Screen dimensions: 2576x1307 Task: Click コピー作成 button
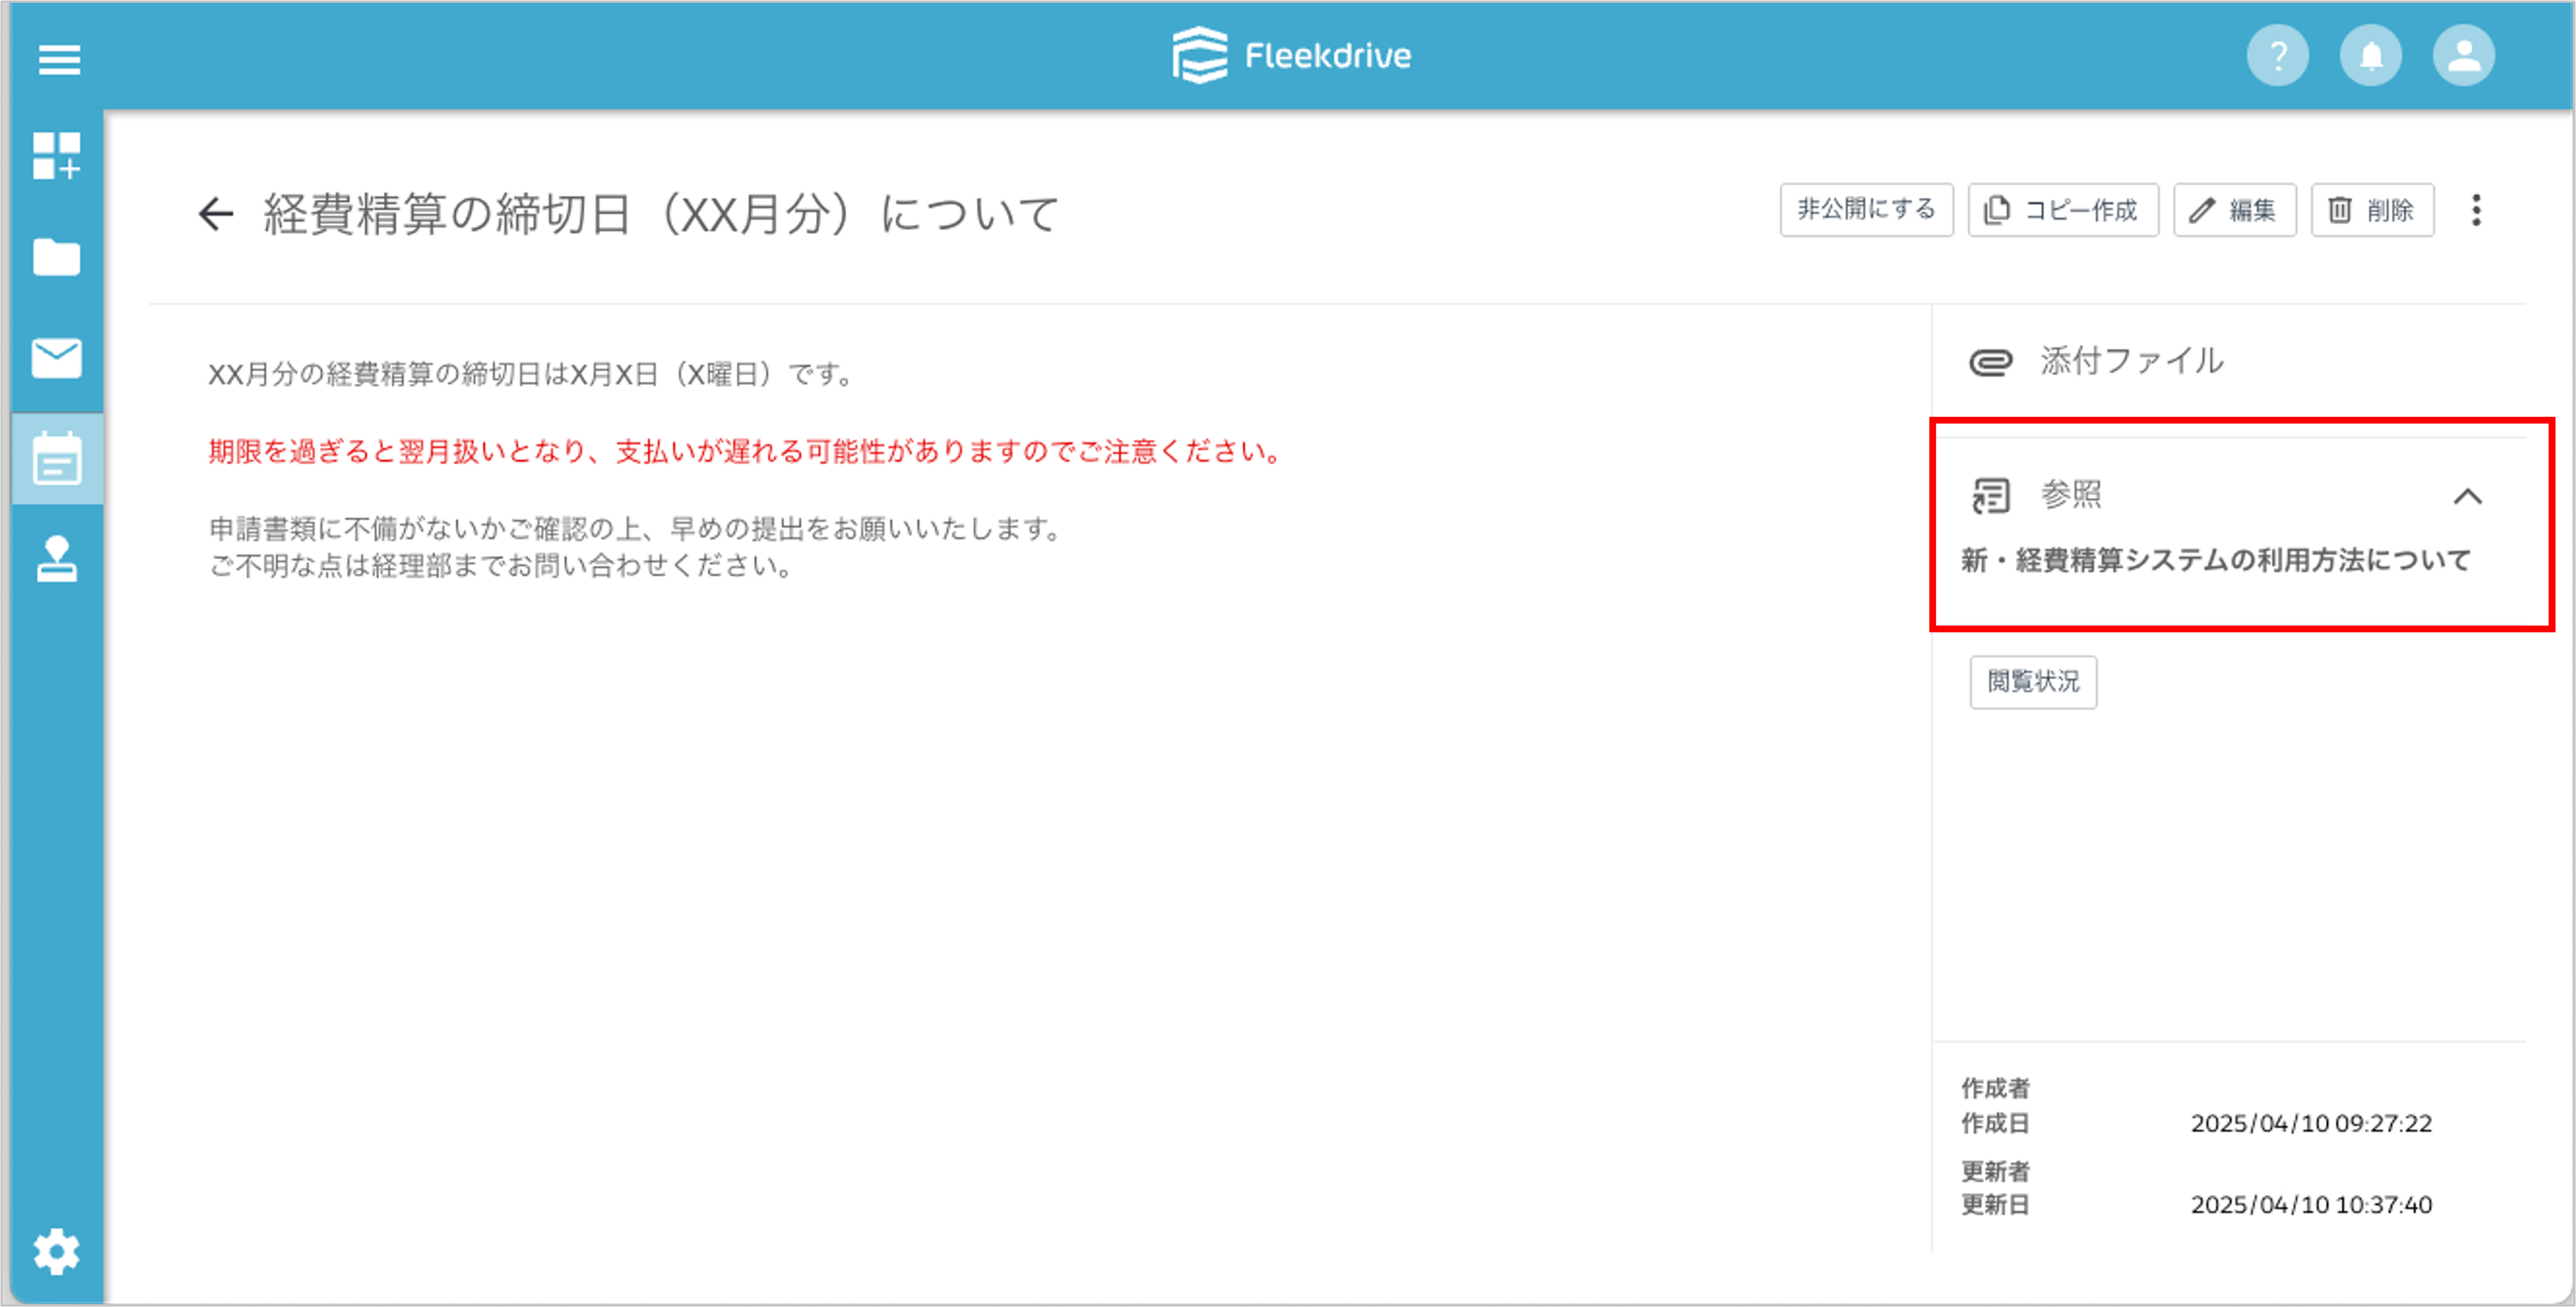pos(2063,210)
